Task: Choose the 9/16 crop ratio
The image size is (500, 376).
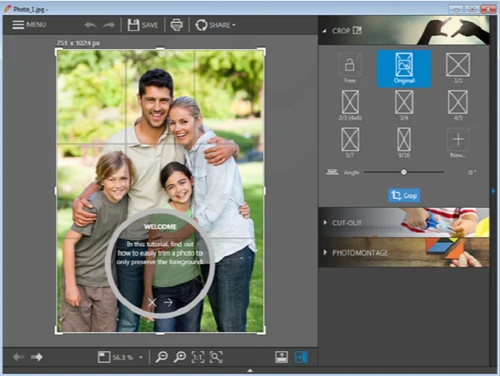Action: coord(404,143)
